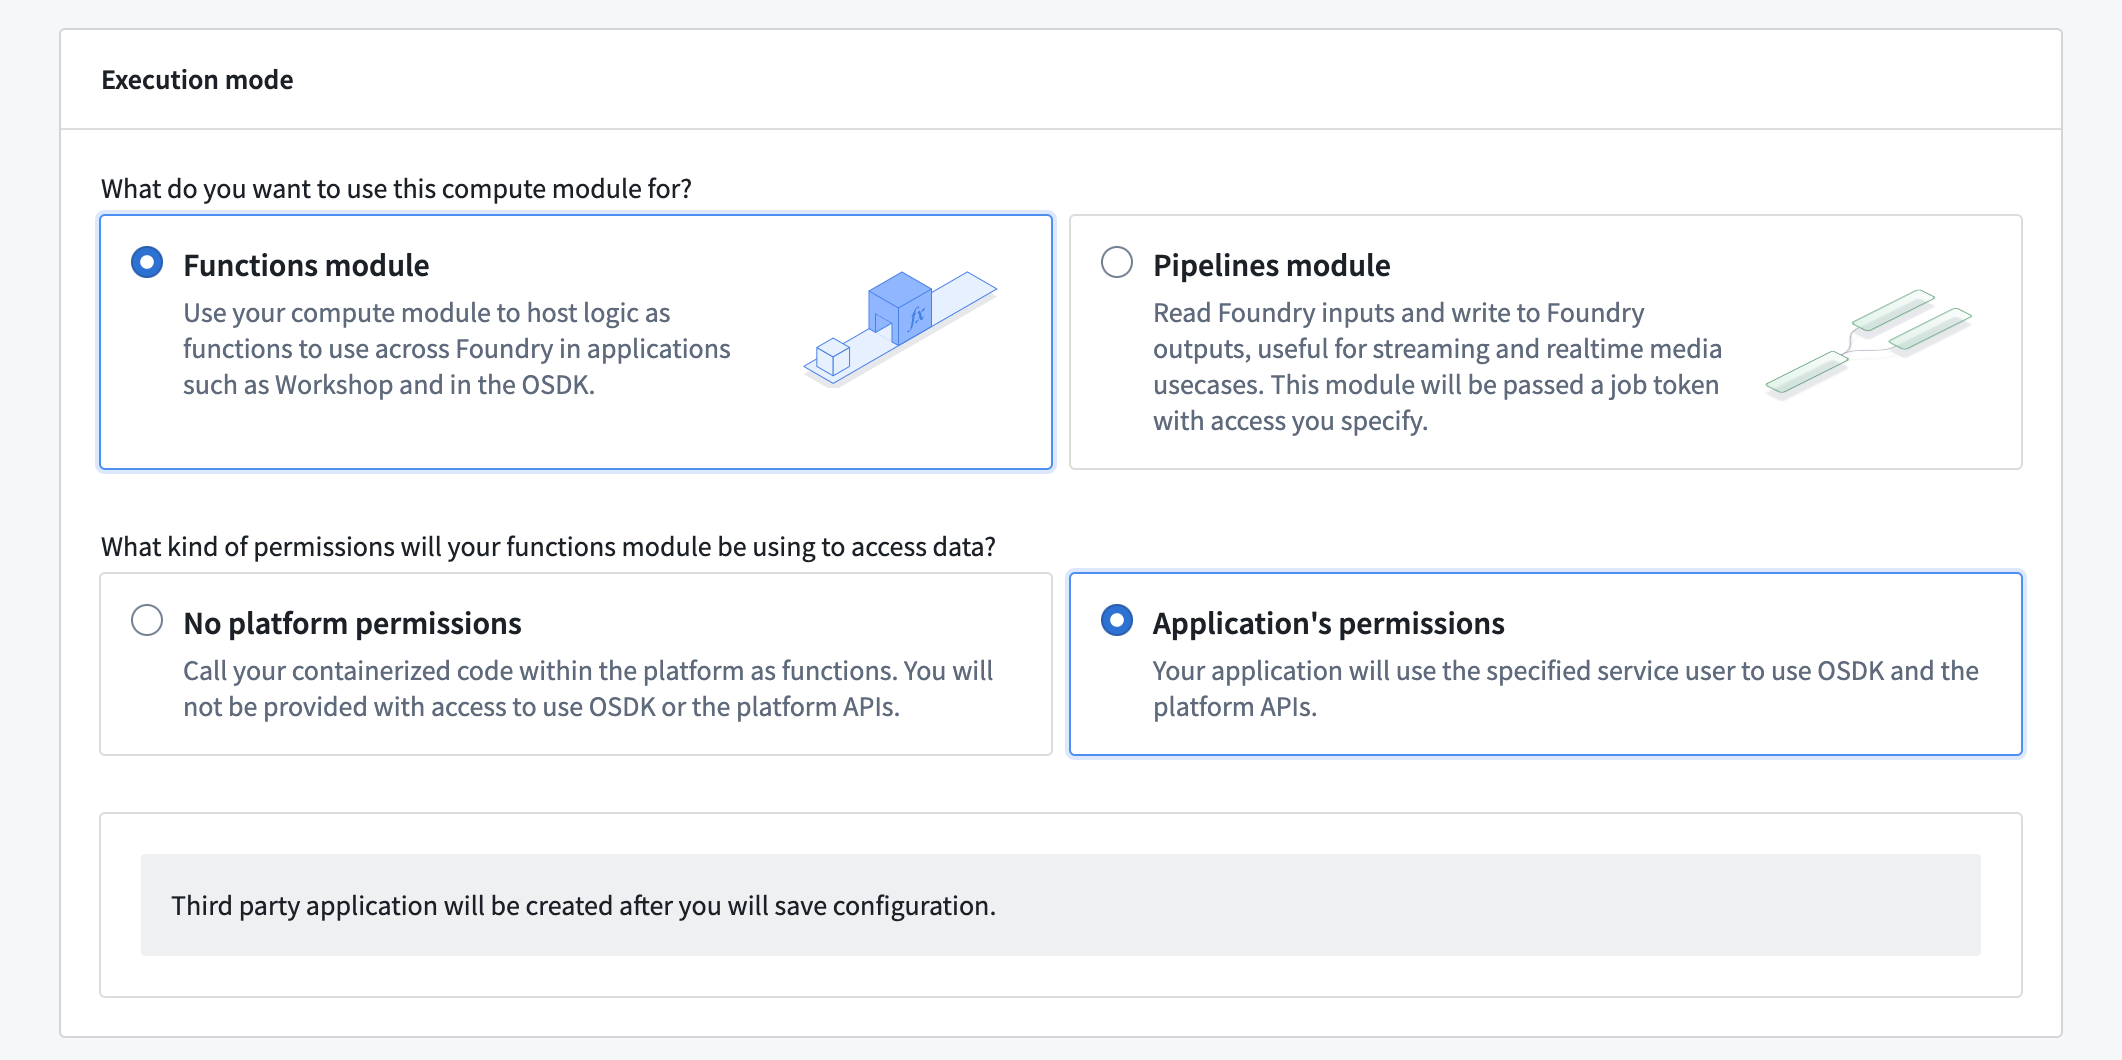Click the Execution mode section header

tap(197, 79)
